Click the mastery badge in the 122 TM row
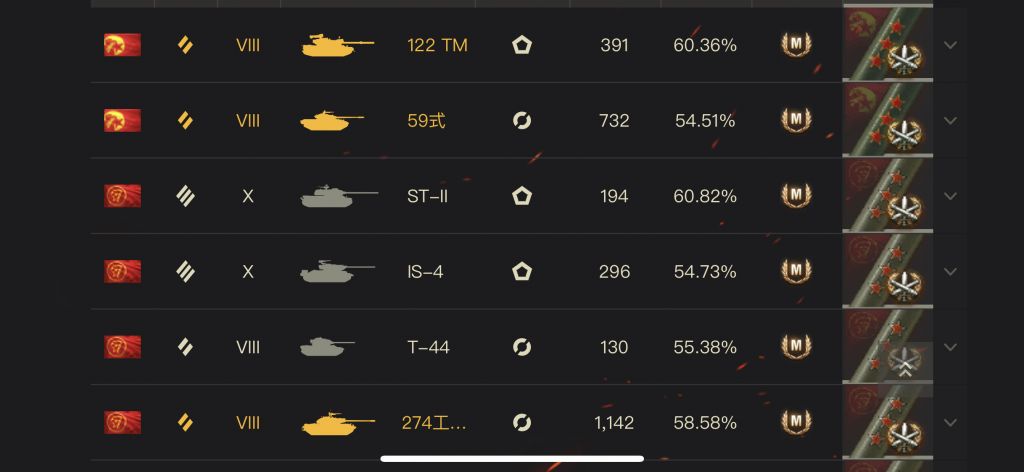 (x=795, y=45)
